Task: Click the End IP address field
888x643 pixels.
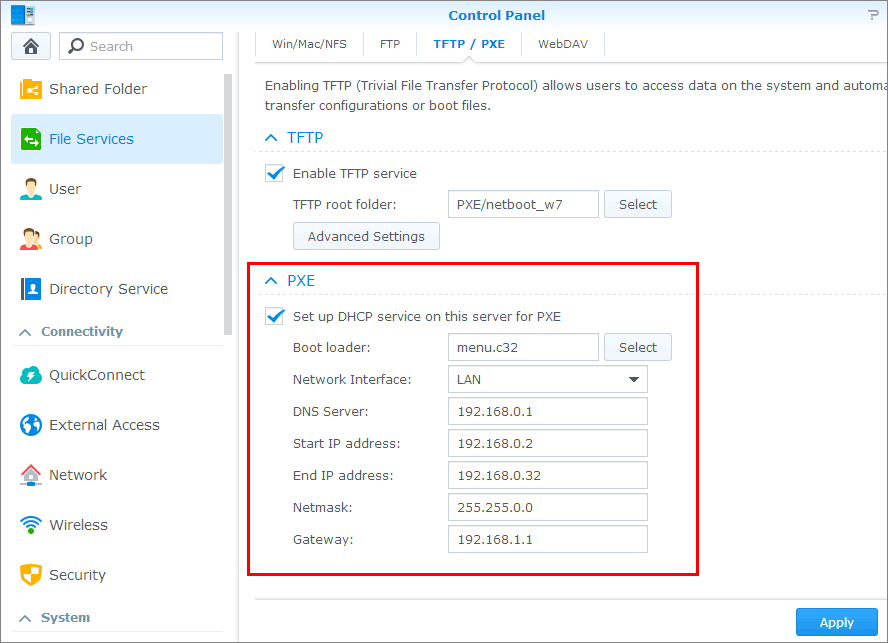Action: (548, 475)
